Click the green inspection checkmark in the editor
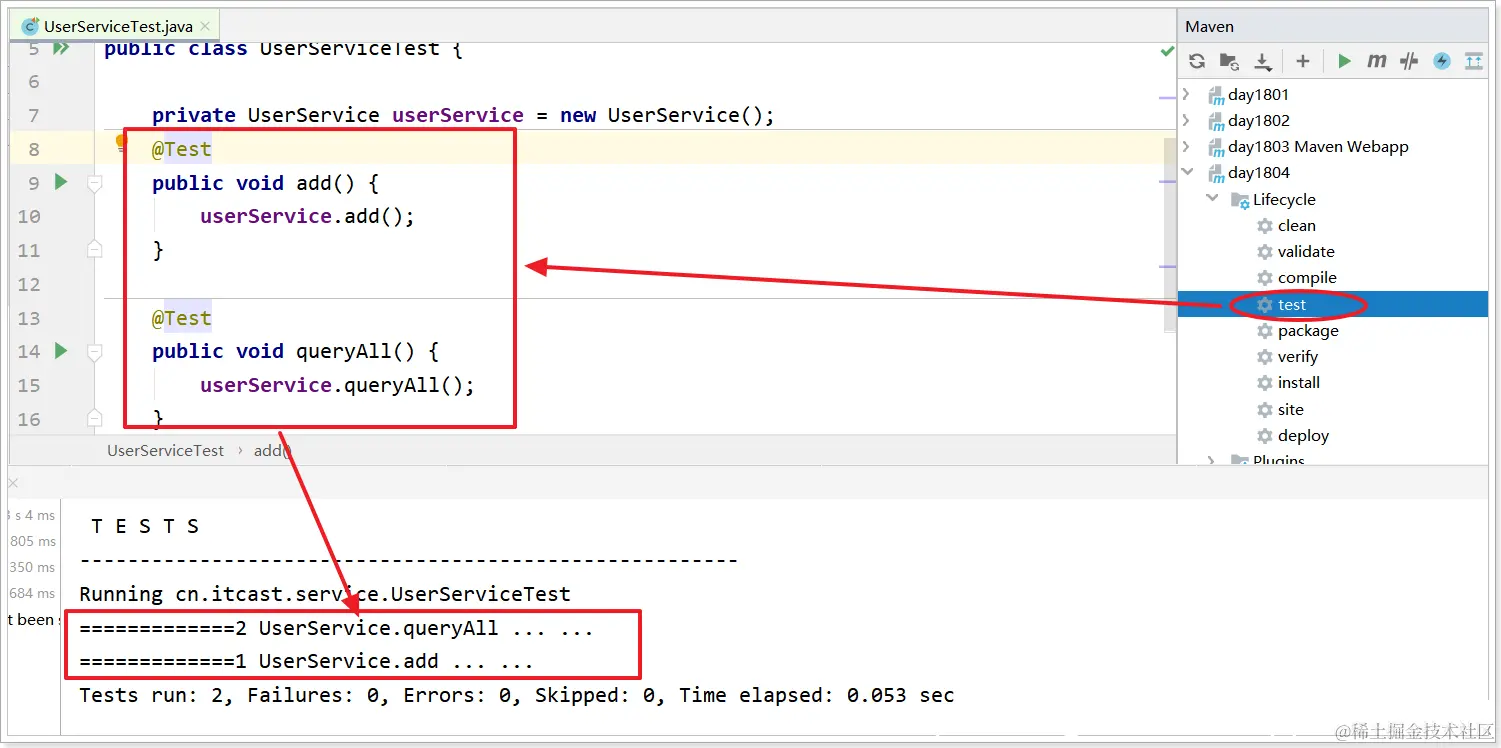 pyautogui.click(x=1166, y=51)
